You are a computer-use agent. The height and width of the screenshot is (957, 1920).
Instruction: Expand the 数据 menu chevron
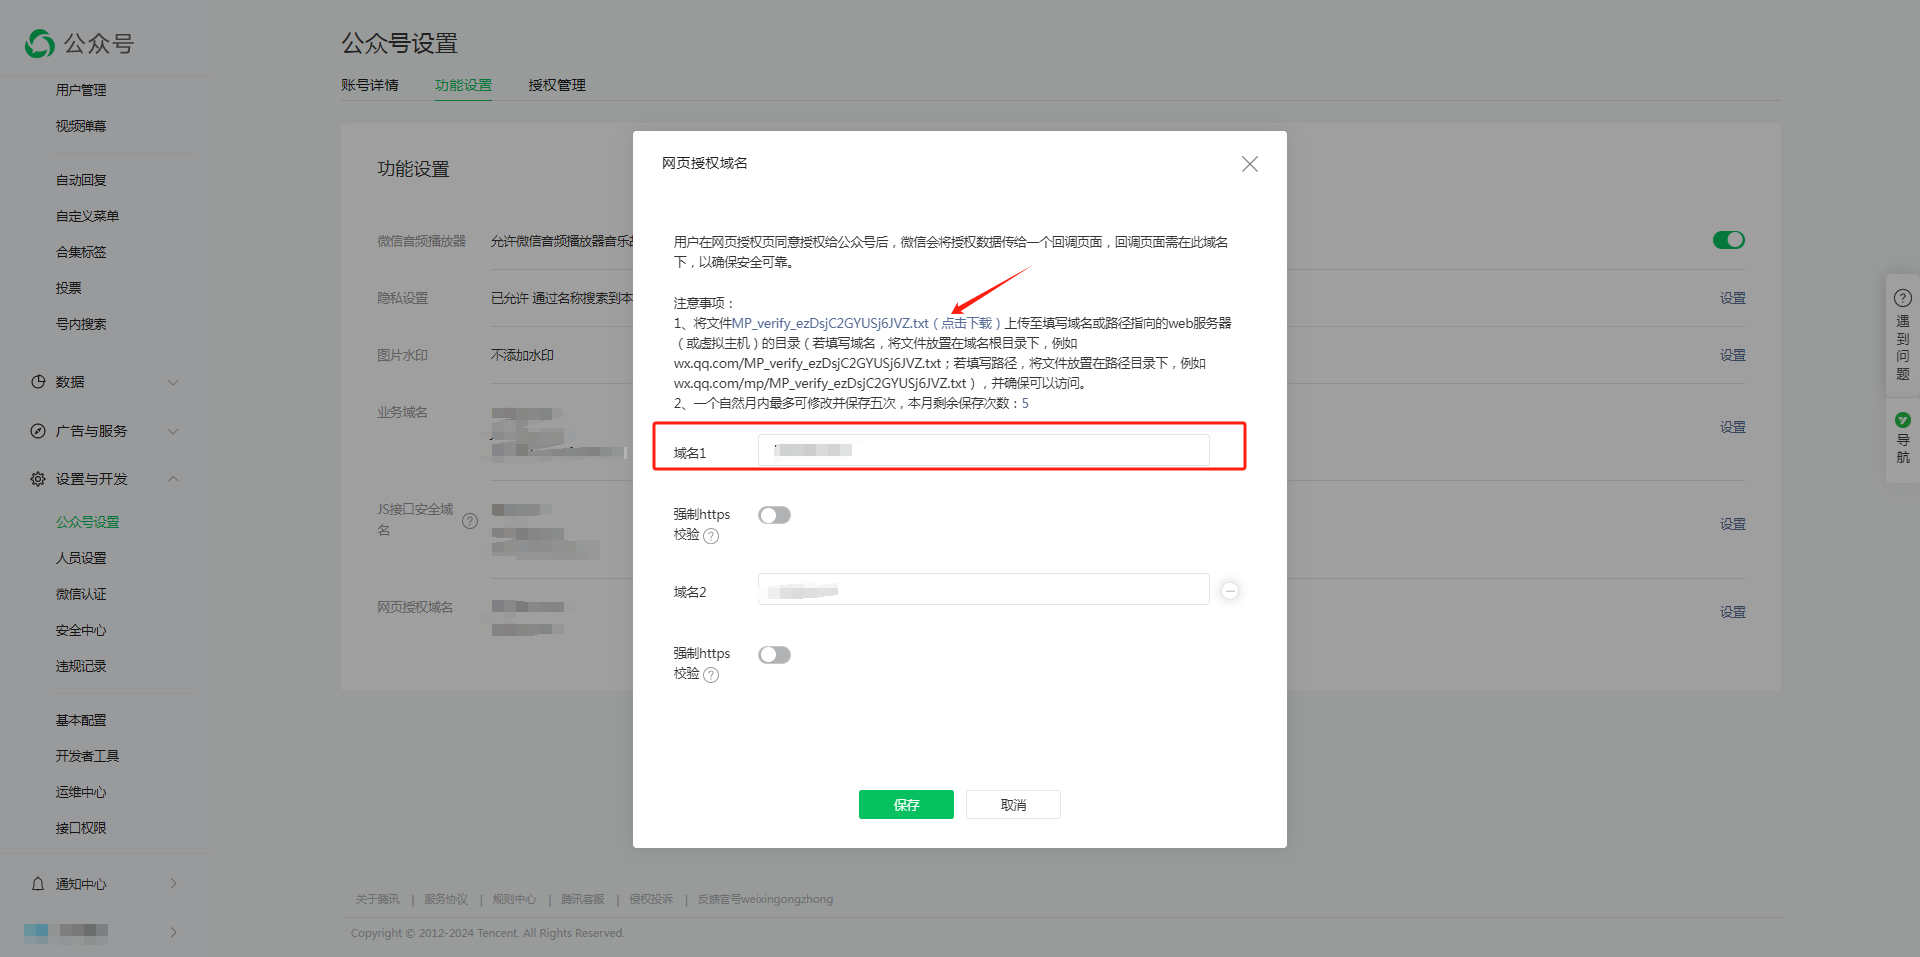173,382
